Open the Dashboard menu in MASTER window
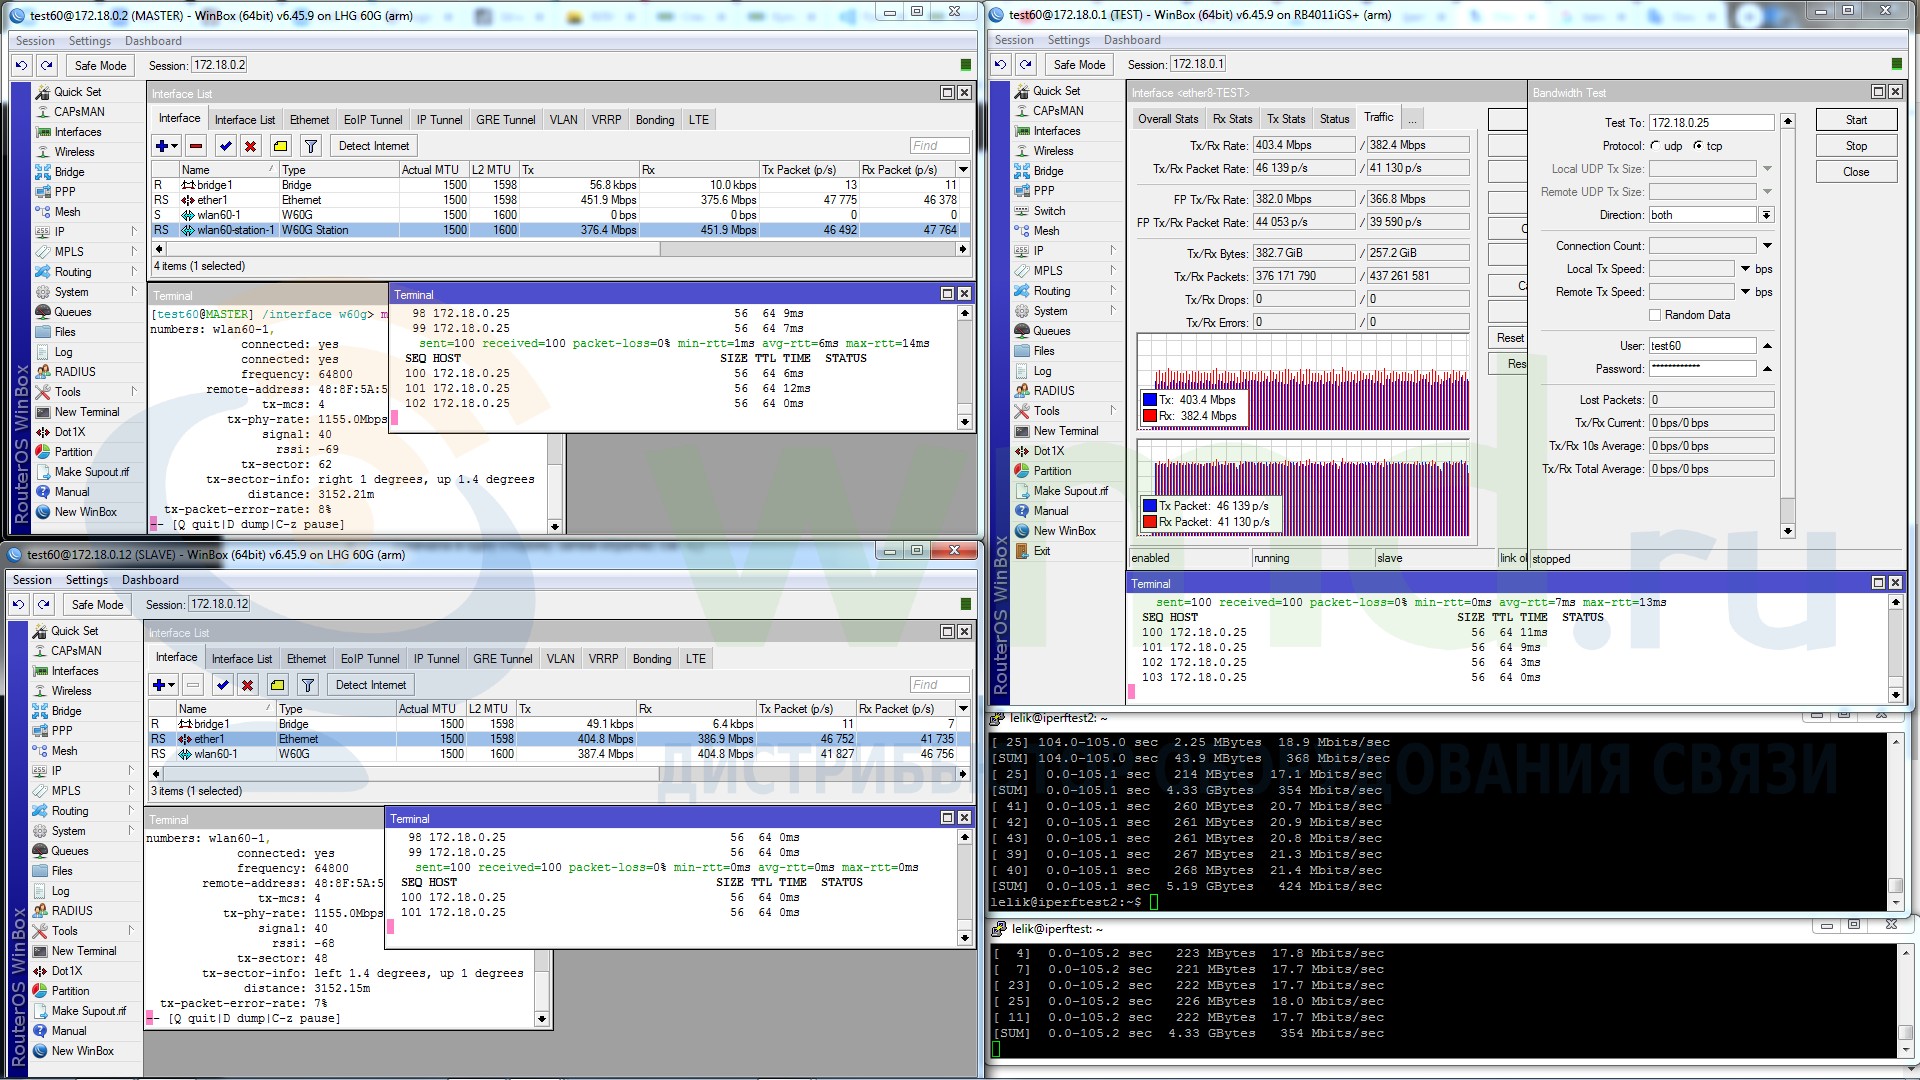Image resolution: width=1920 pixels, height=1080 pixels. 153,41
